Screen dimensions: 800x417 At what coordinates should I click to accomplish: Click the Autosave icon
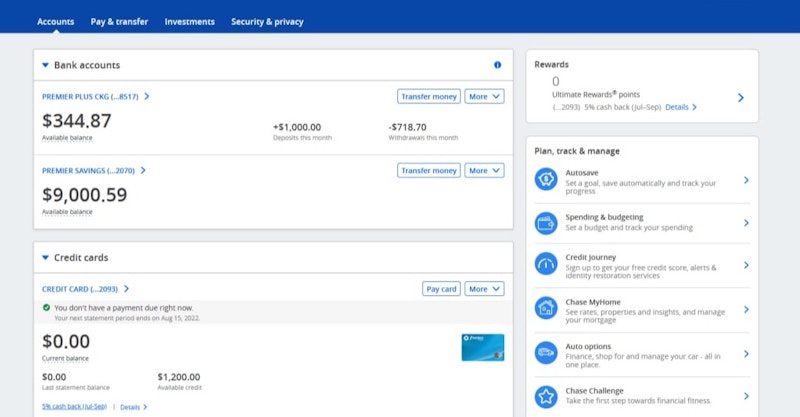pyautogui.click(x=546, y=179)
